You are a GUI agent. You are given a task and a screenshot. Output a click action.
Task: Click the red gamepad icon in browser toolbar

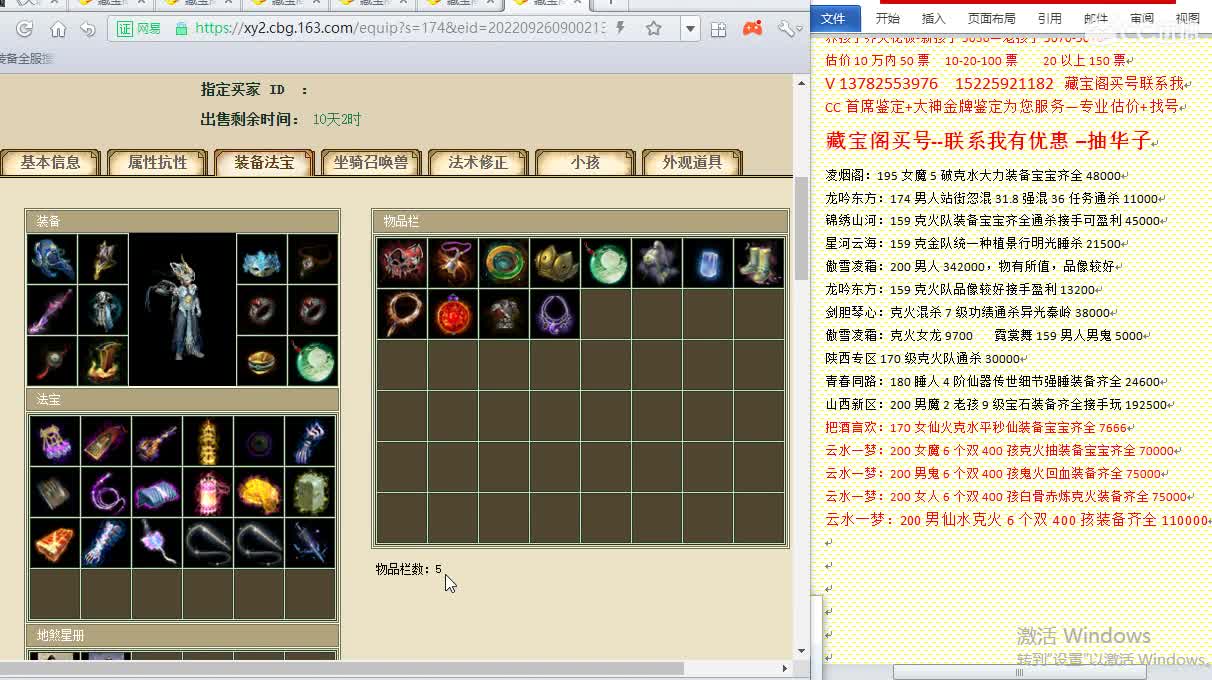[x=752, y=29]
